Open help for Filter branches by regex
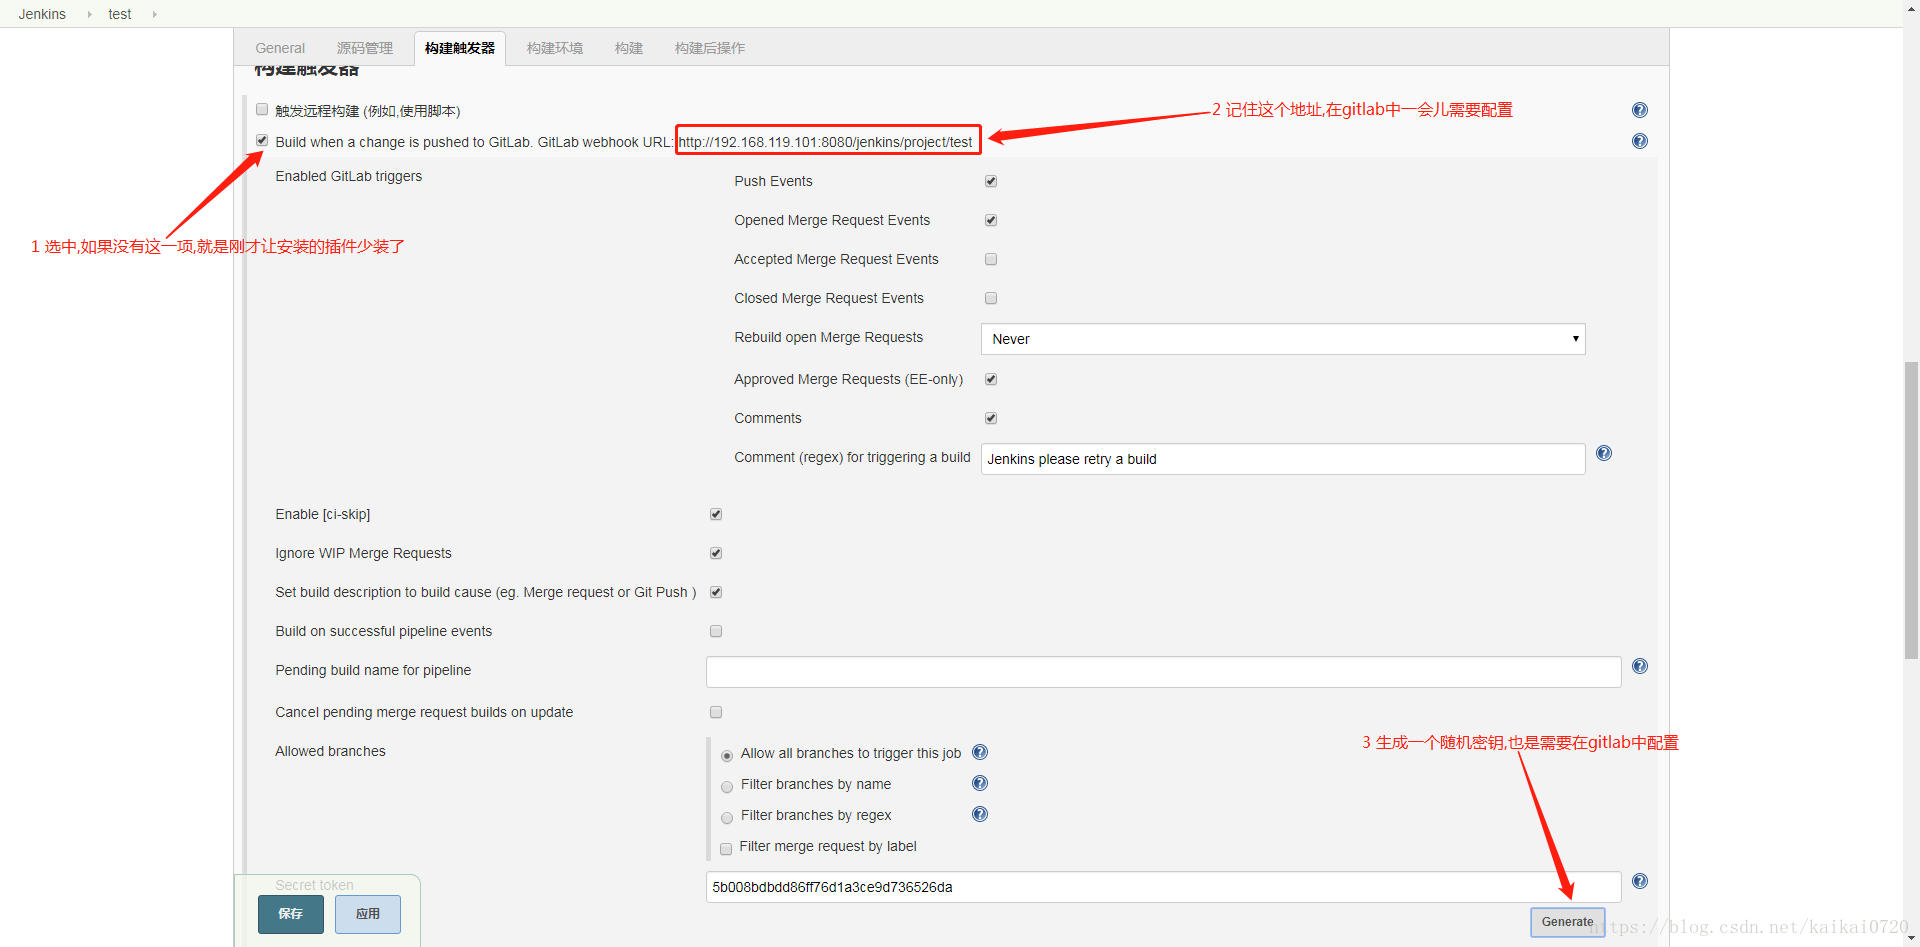Viewport: 1920px width, 947px height. pyautogui.click(x=979, y=814)
